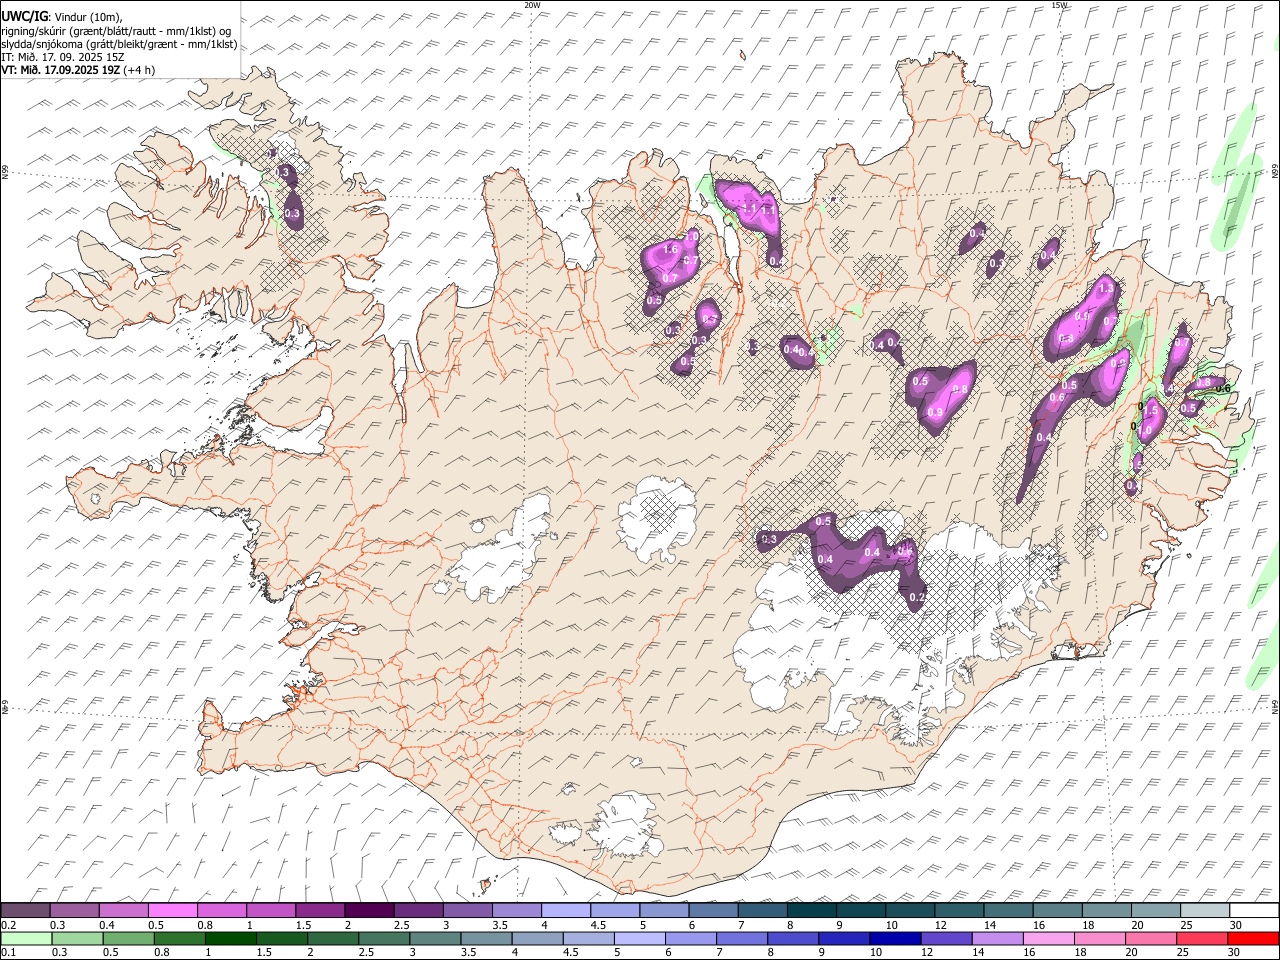The image size is (1280, 960).
Task: Click the bold "VT: Mið. 17.09.2025 19Z" valid time
Action: [61, 70]
